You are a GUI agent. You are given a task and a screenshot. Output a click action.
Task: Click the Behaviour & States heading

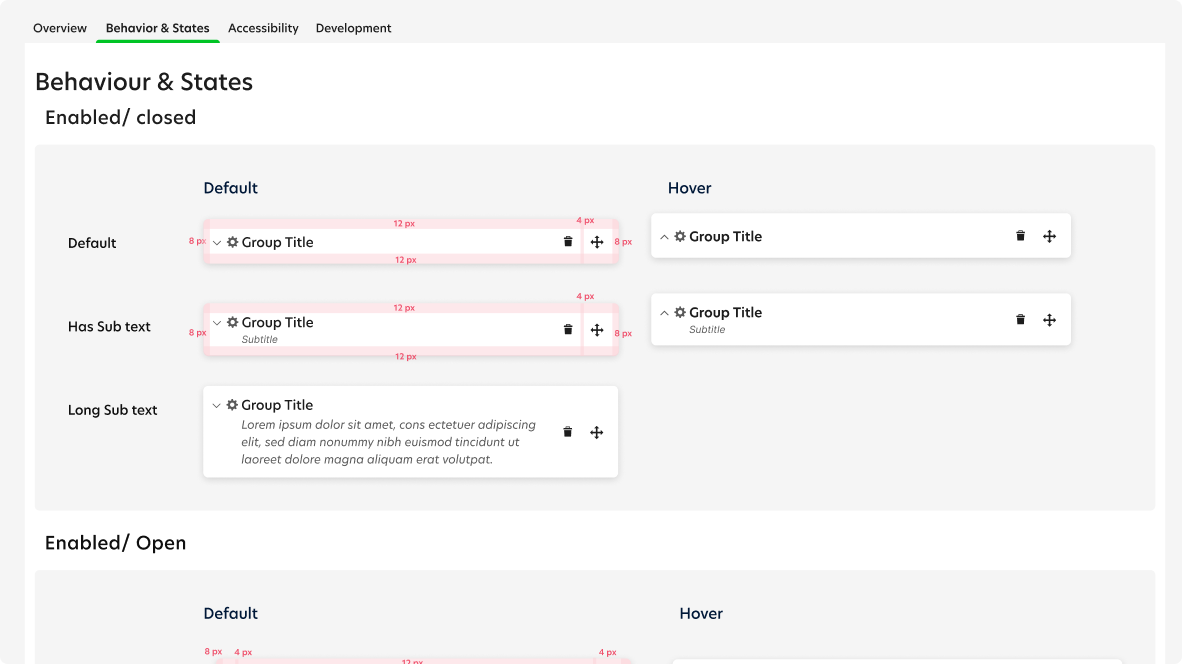[x=143, y=81]
